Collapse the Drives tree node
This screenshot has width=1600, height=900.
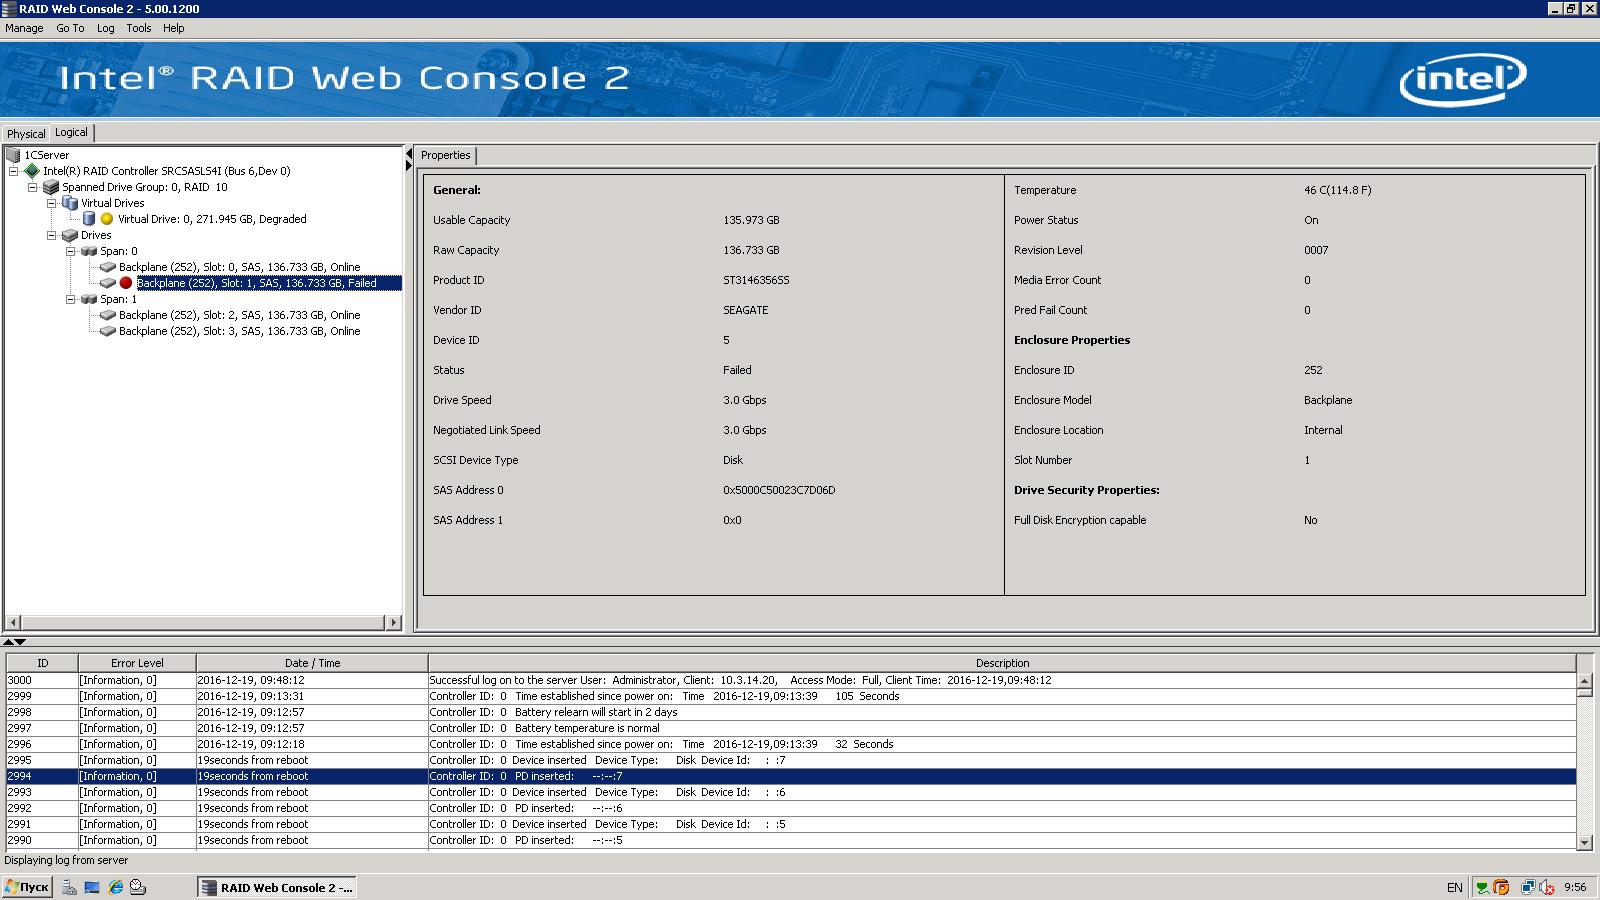pos(52,235)
